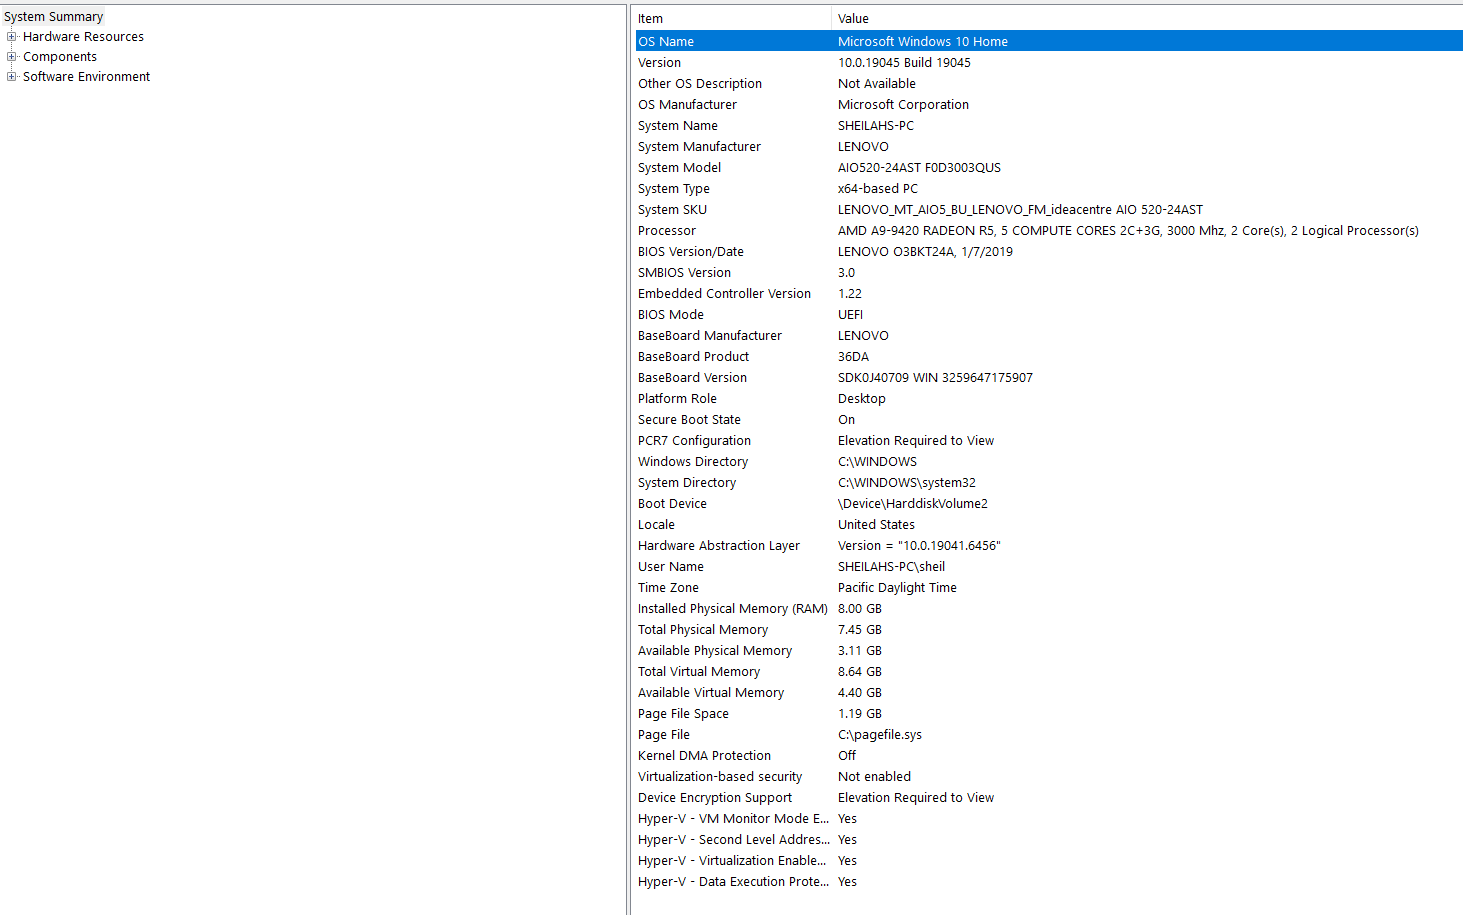1463x915 pixels.
Task: Select the BaseBoard Product row
Action: [x=1049, y=356]
